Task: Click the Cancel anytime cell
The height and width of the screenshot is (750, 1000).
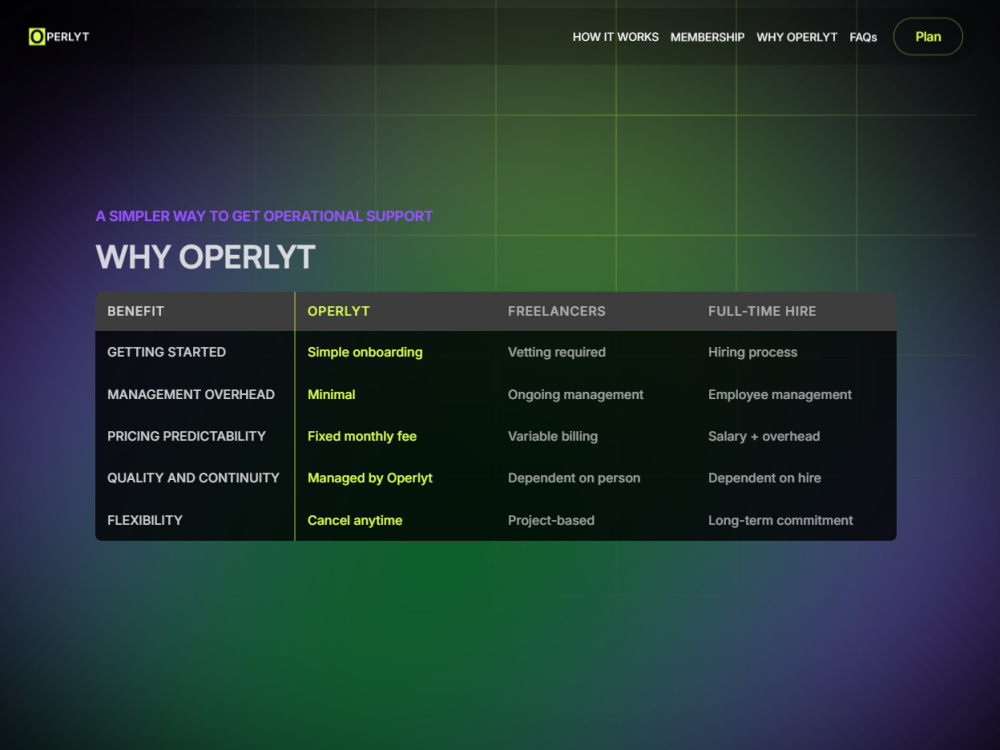Action: (x=355, y=520)
